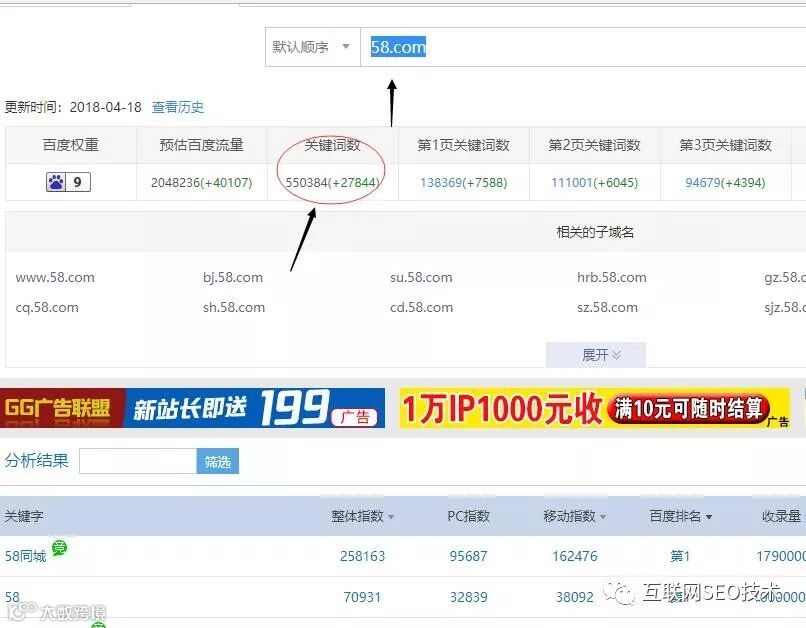Click the 第2页关键词数 column header
Image resolution: width=806 pixels, height=628 pixels.
pyautogui.click(x=595, y=145)
